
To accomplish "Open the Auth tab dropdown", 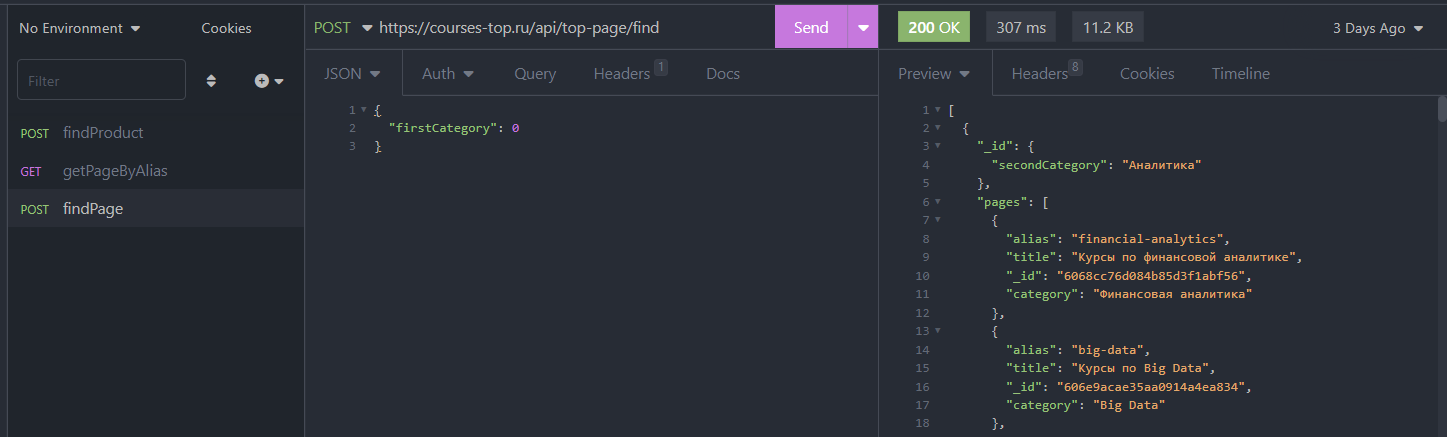I will tap(447, 73).
